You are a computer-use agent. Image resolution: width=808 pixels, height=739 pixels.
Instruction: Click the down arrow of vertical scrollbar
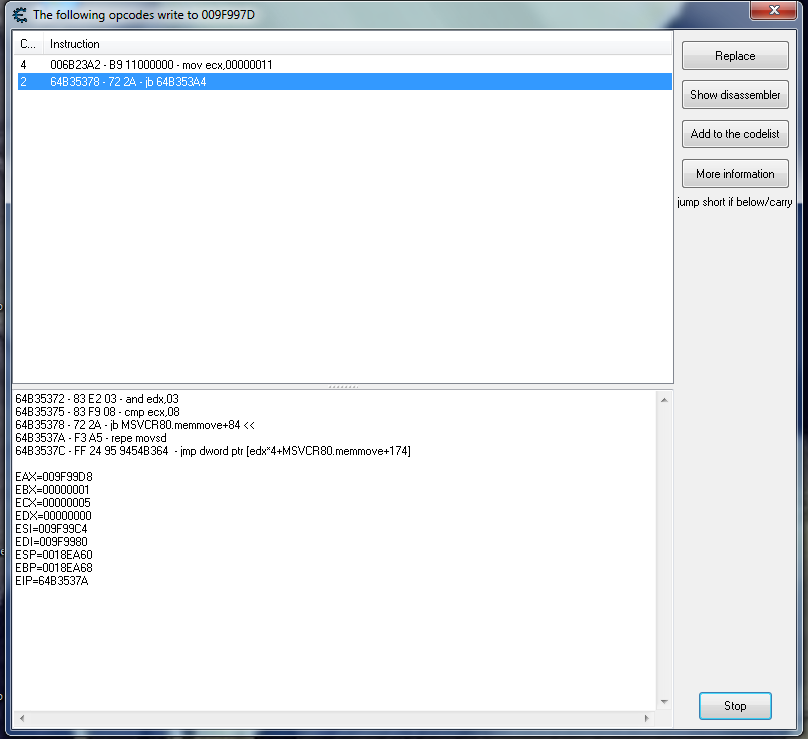coord(664,702)
